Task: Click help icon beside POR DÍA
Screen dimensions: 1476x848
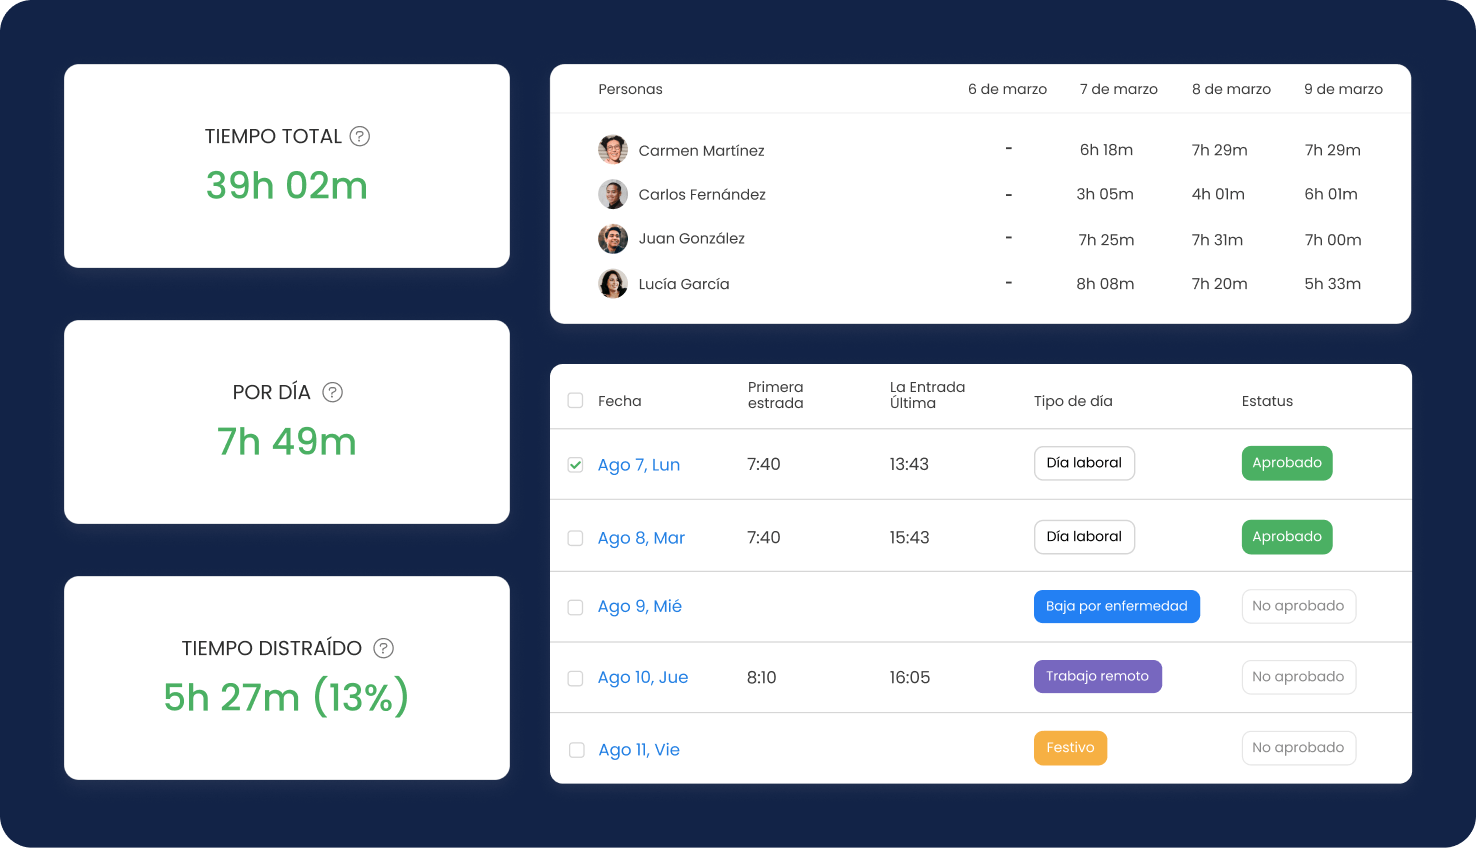Action: click(333, 393)
